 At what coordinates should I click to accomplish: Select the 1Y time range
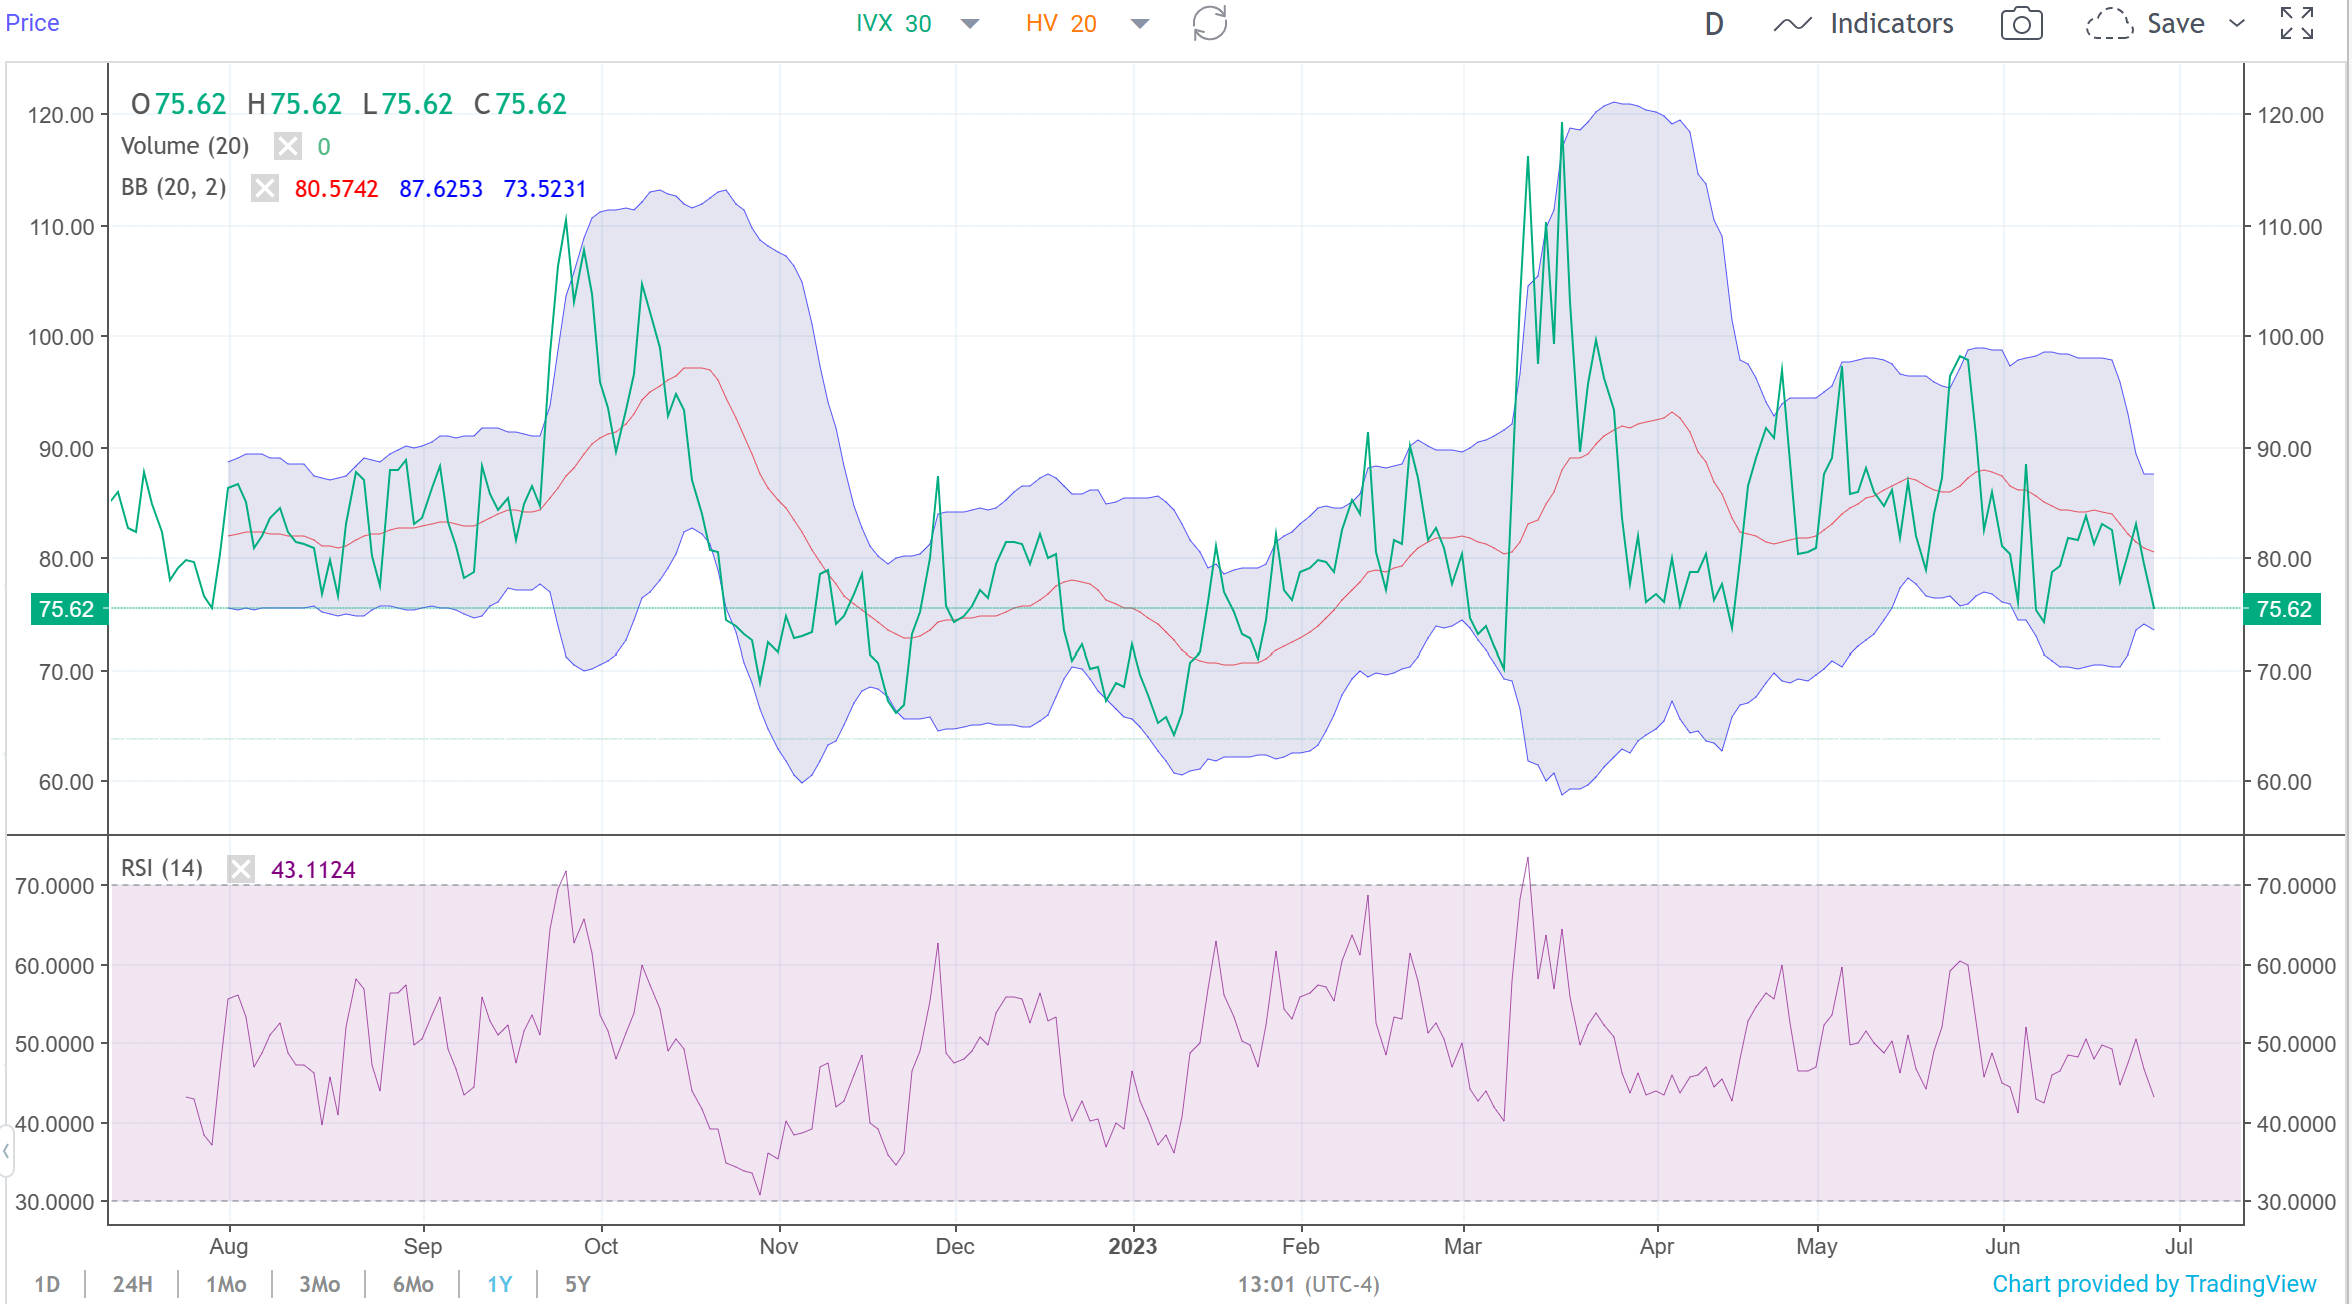coord(500,1284)
